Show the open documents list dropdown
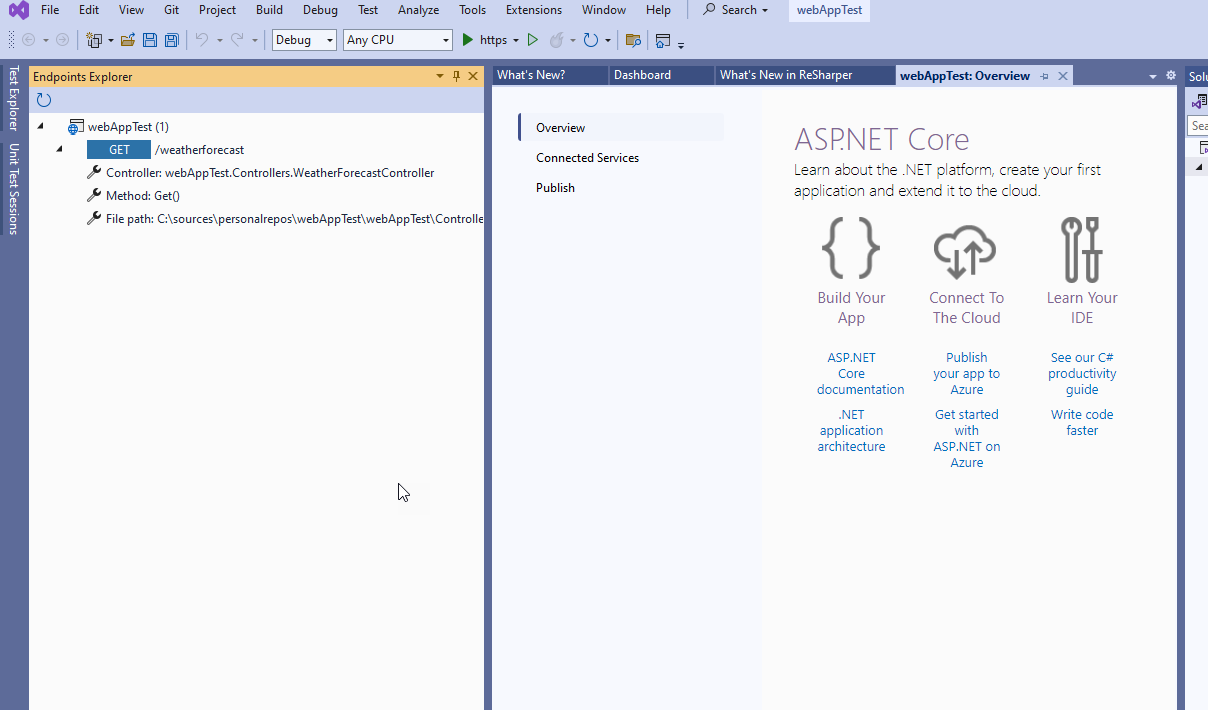The height and width of the screenshot is (710, 1208). (1152, 76)
